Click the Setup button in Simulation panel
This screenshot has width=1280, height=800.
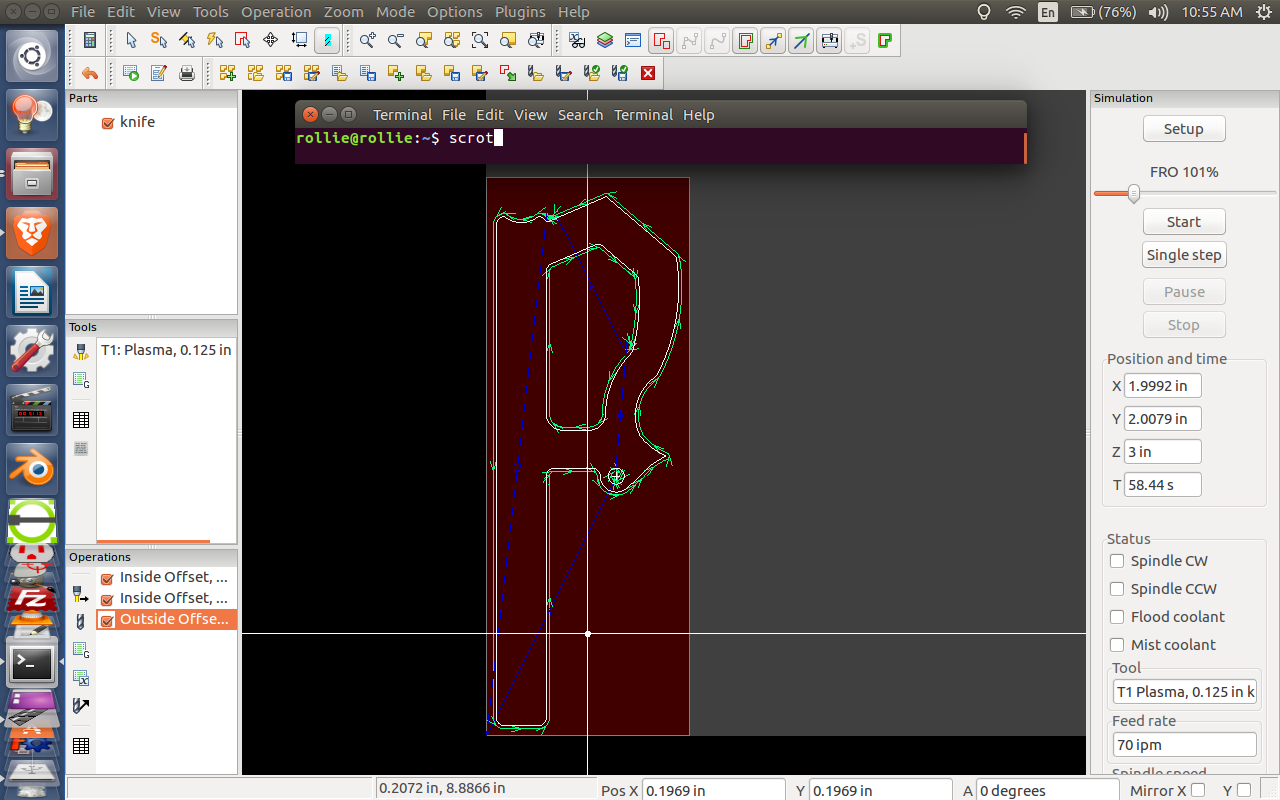pyautogui.click(x=1184, y=128)
